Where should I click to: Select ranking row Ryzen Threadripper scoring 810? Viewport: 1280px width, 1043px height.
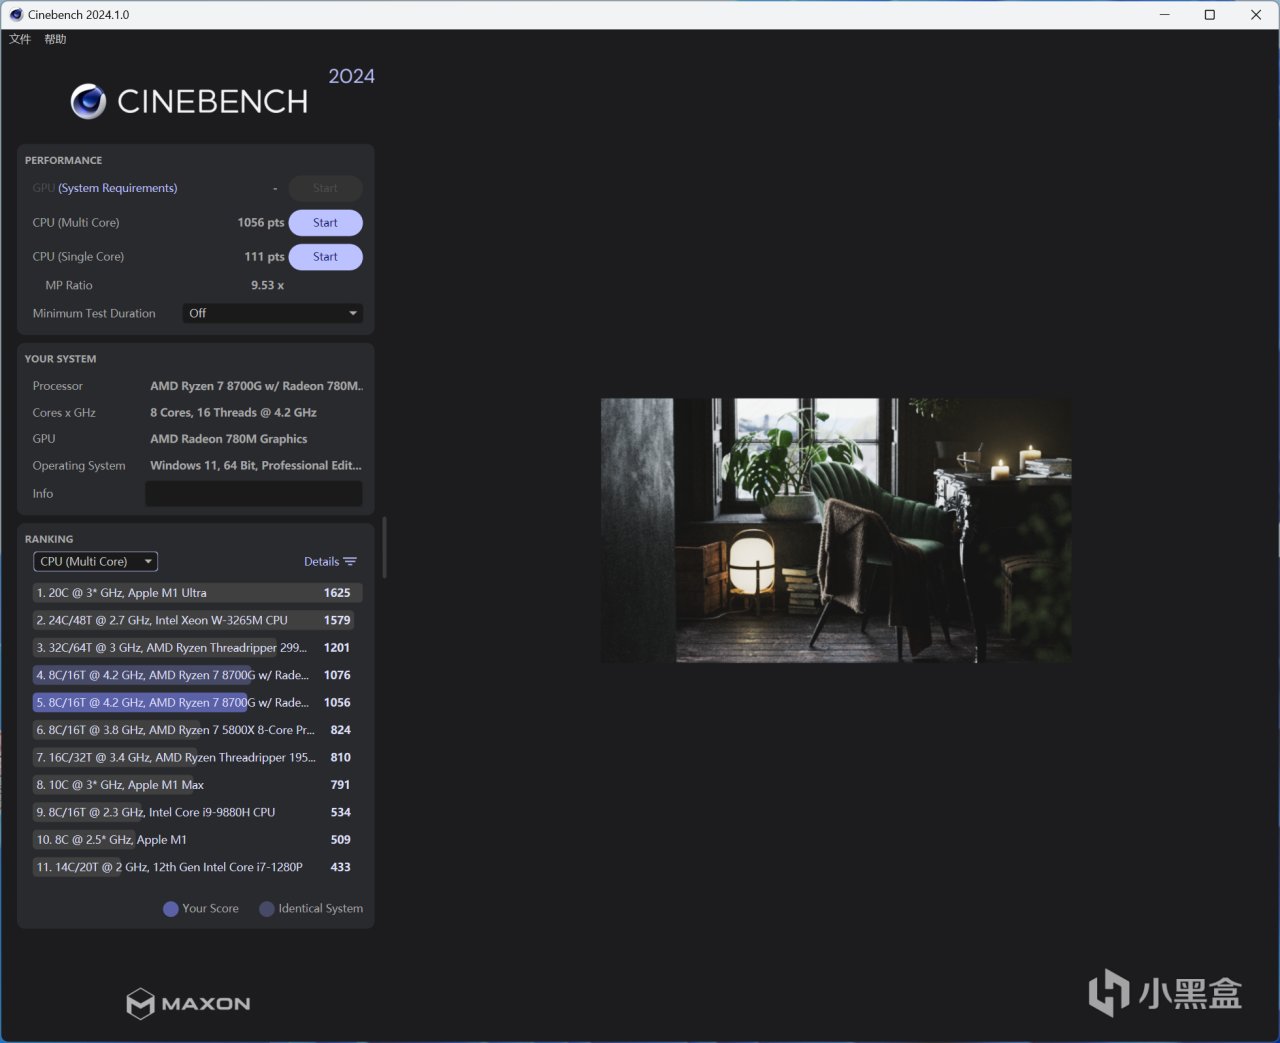[x=197, y=758]
